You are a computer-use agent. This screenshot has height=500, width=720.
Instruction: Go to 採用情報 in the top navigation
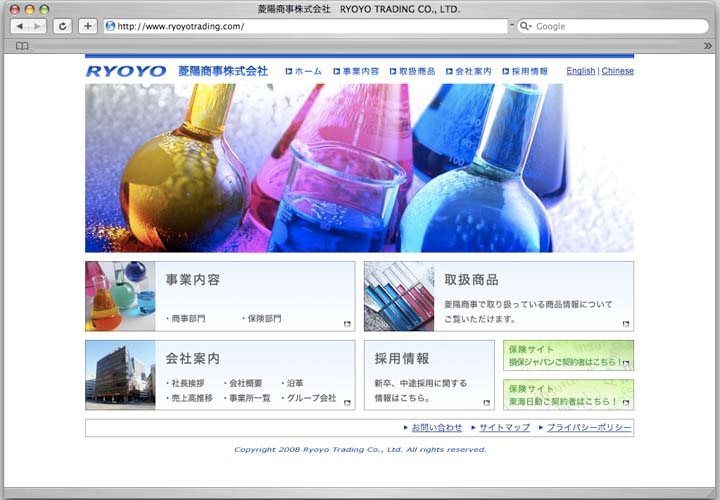tap(524, 72)
